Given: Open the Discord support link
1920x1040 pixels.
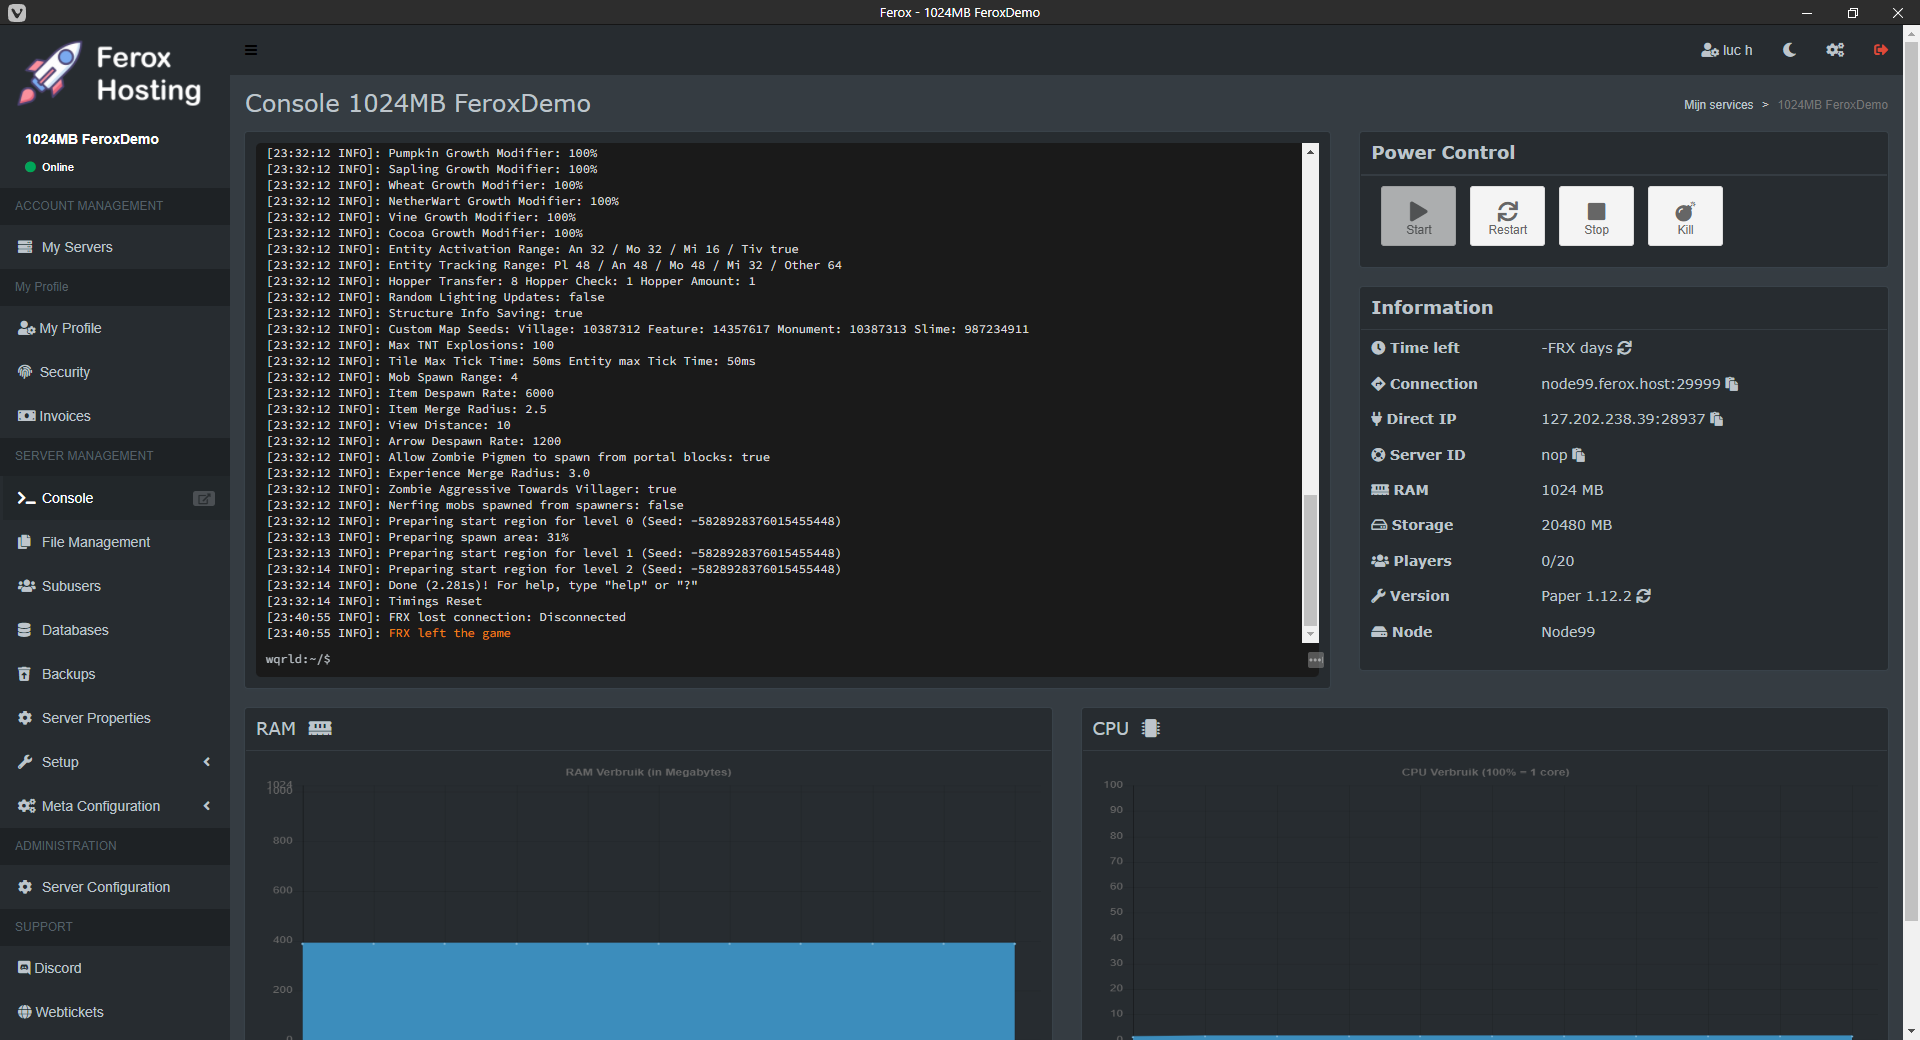Looking at the screenshot, I should 115,968.
